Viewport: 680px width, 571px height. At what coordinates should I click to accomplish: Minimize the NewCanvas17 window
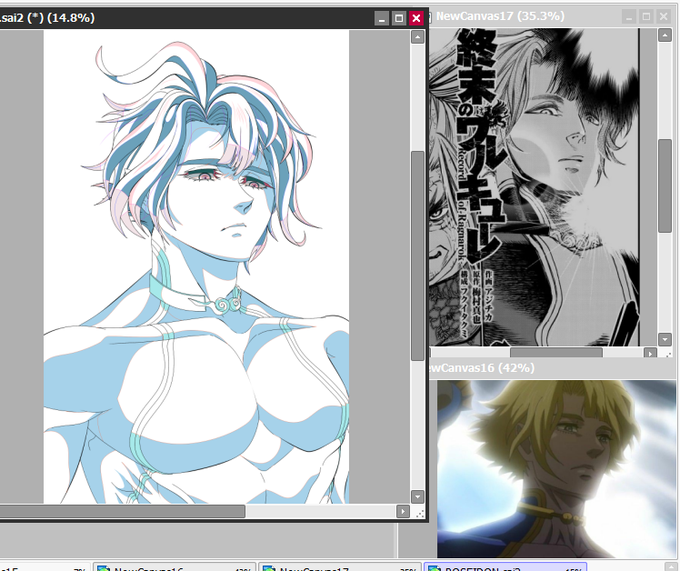[x=629, y=16]
